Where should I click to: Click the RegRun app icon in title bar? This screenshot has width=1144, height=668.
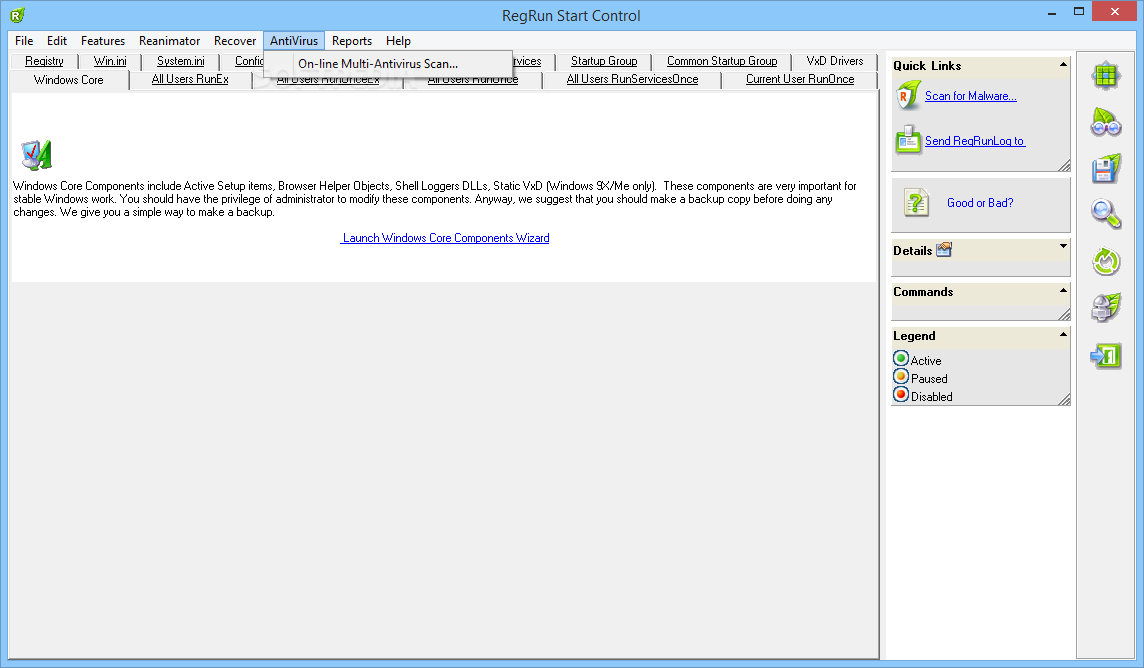tap(18, 15)
